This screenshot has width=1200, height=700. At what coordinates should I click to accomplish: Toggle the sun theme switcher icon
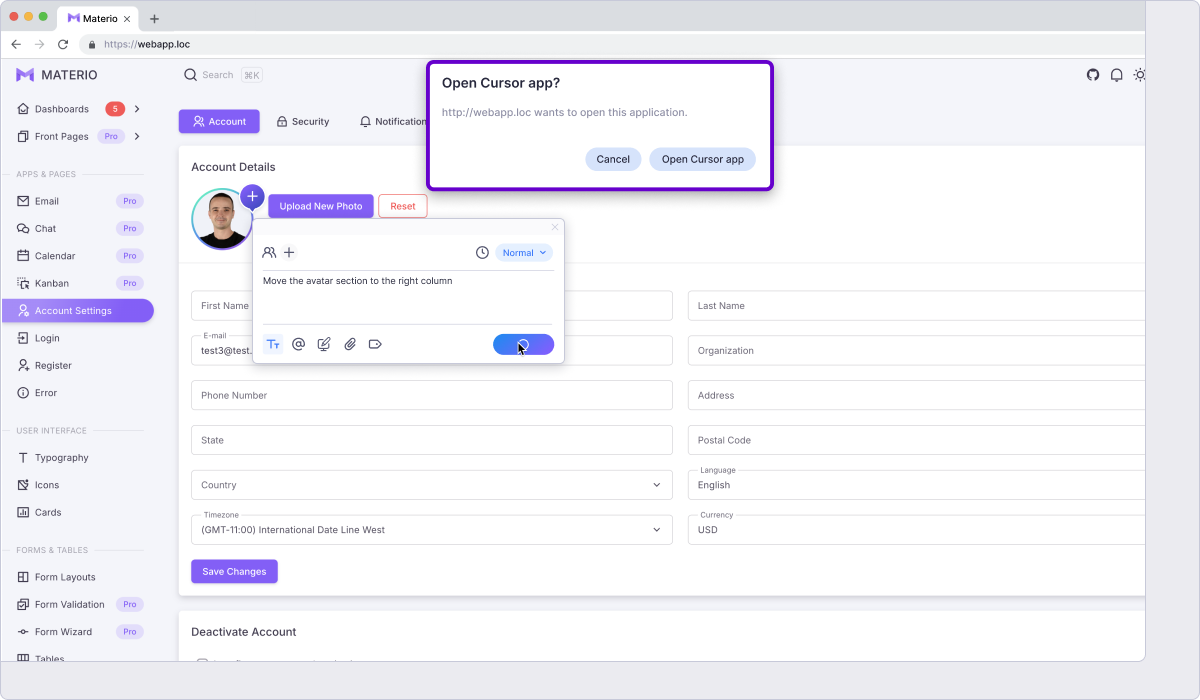click(x=1139, y=75)
